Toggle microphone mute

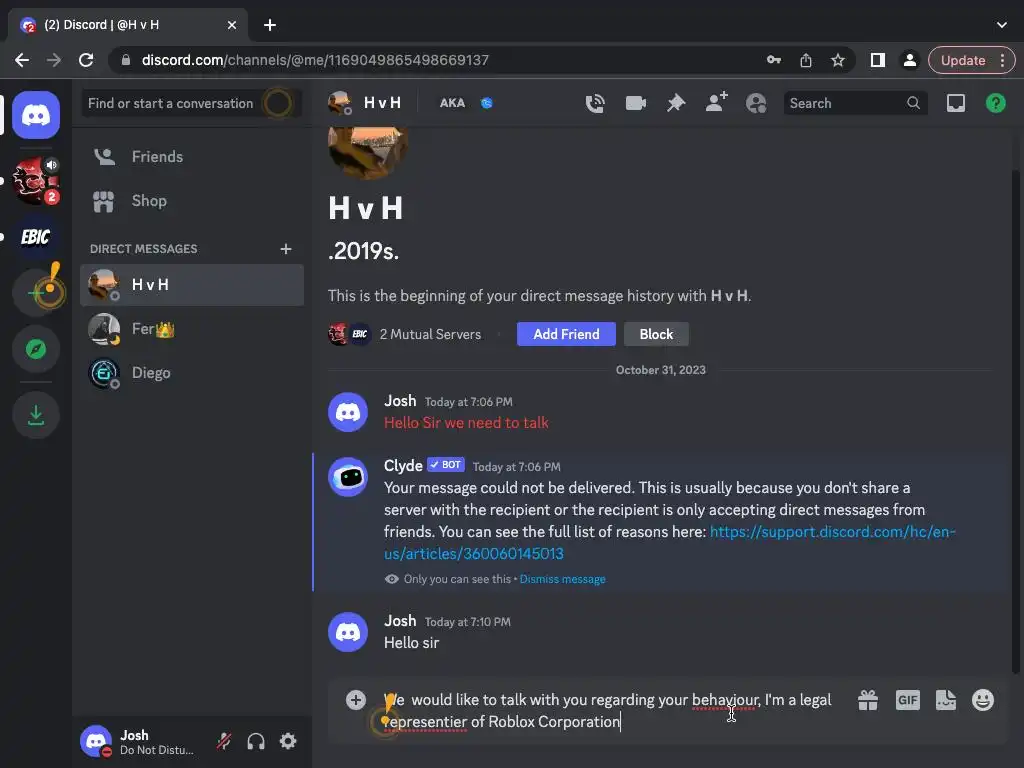[224, 741]
